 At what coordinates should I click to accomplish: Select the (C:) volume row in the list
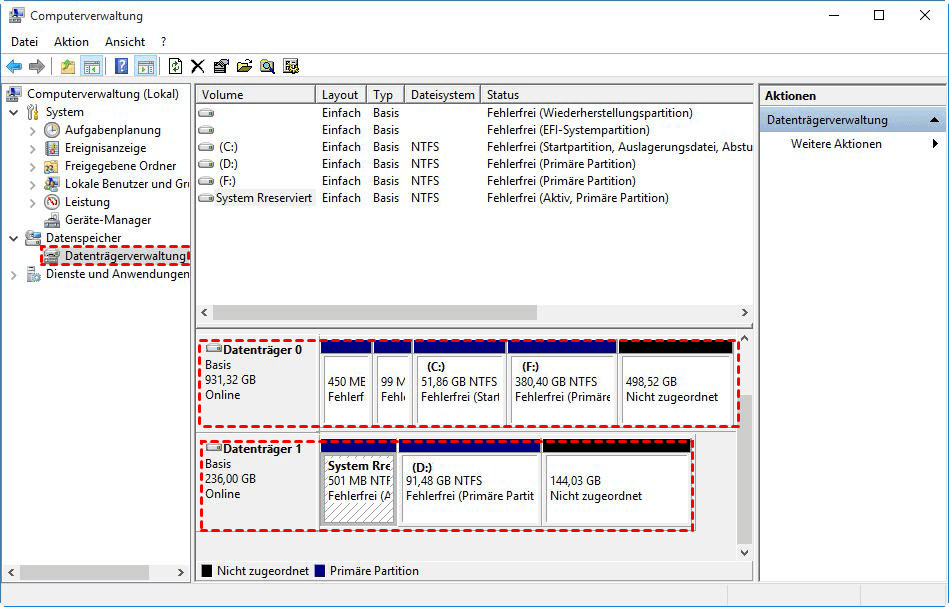230,147
